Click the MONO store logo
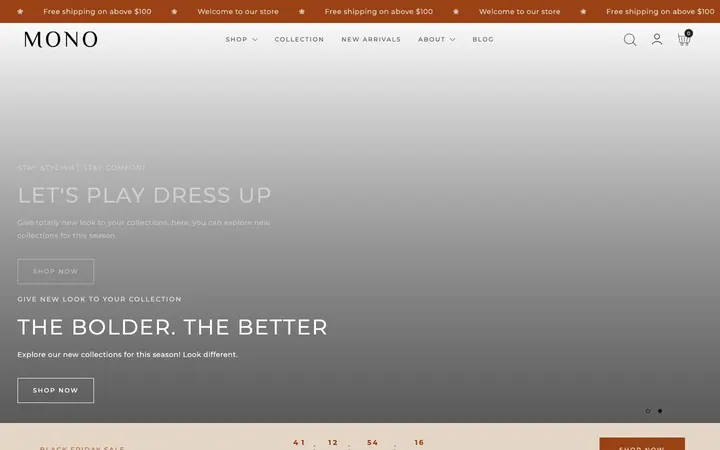720x450 pixels. (61, 39)
